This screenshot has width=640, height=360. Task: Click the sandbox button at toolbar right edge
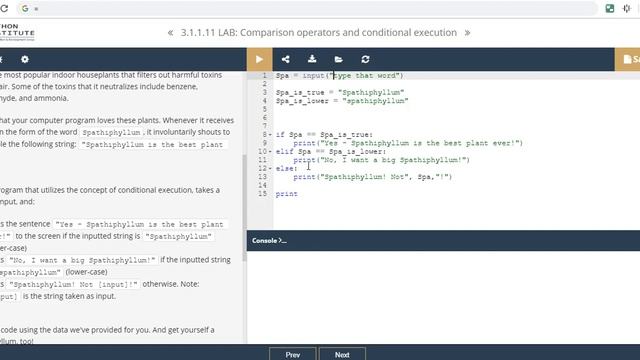(627, 59)
